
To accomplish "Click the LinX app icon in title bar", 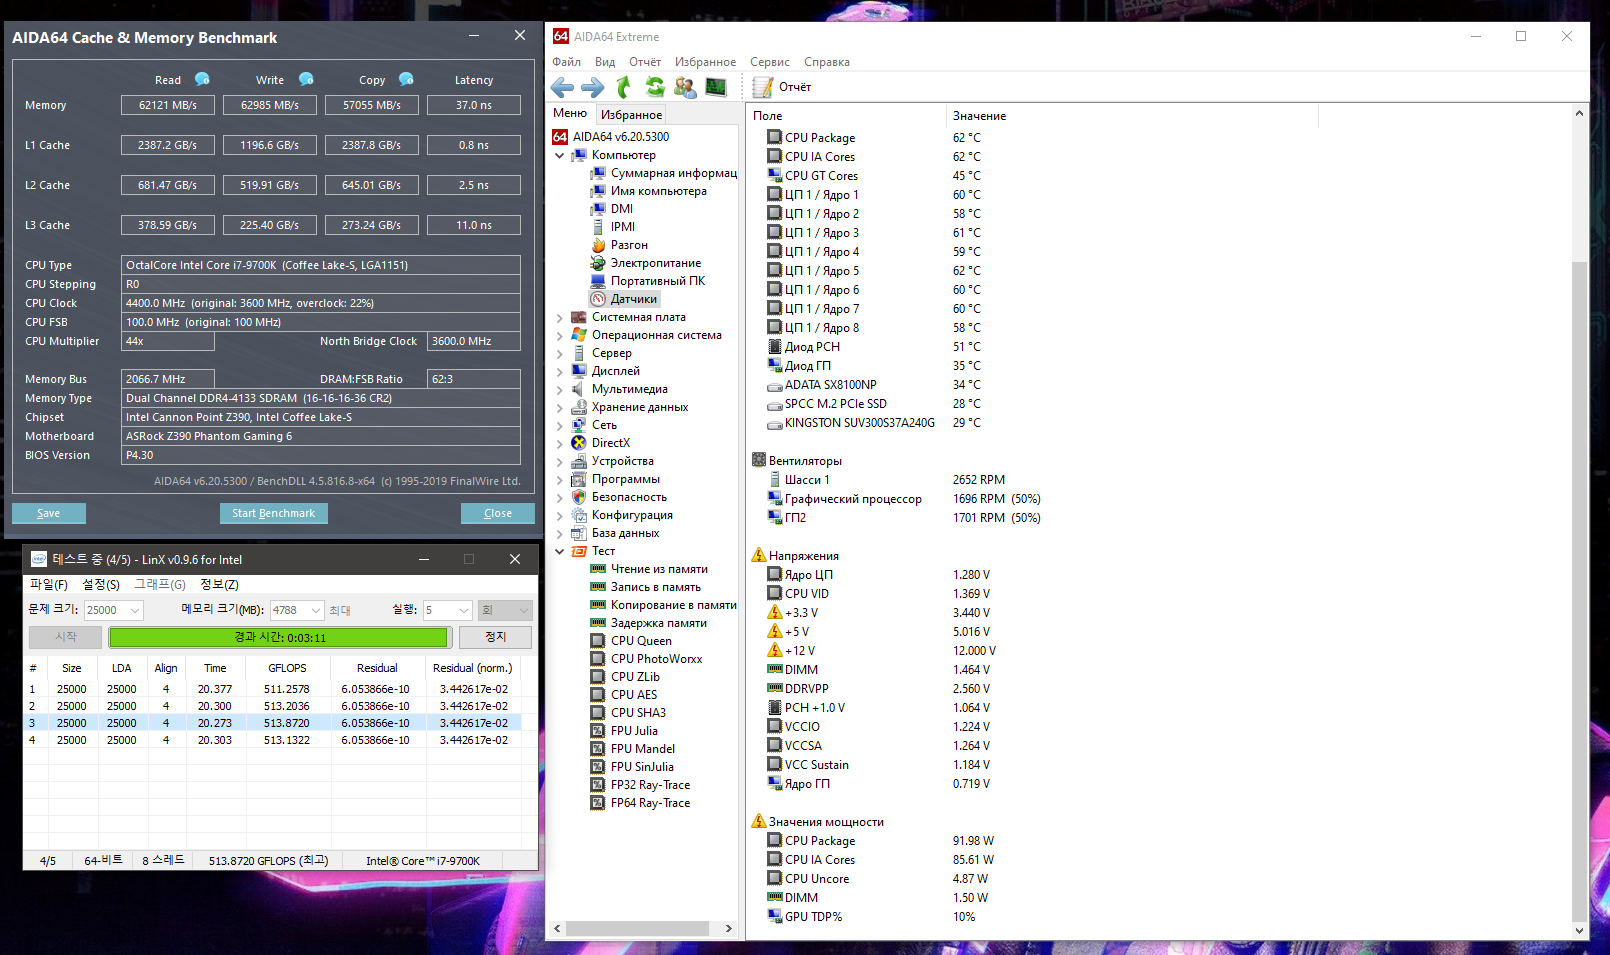I will point(39,559).
